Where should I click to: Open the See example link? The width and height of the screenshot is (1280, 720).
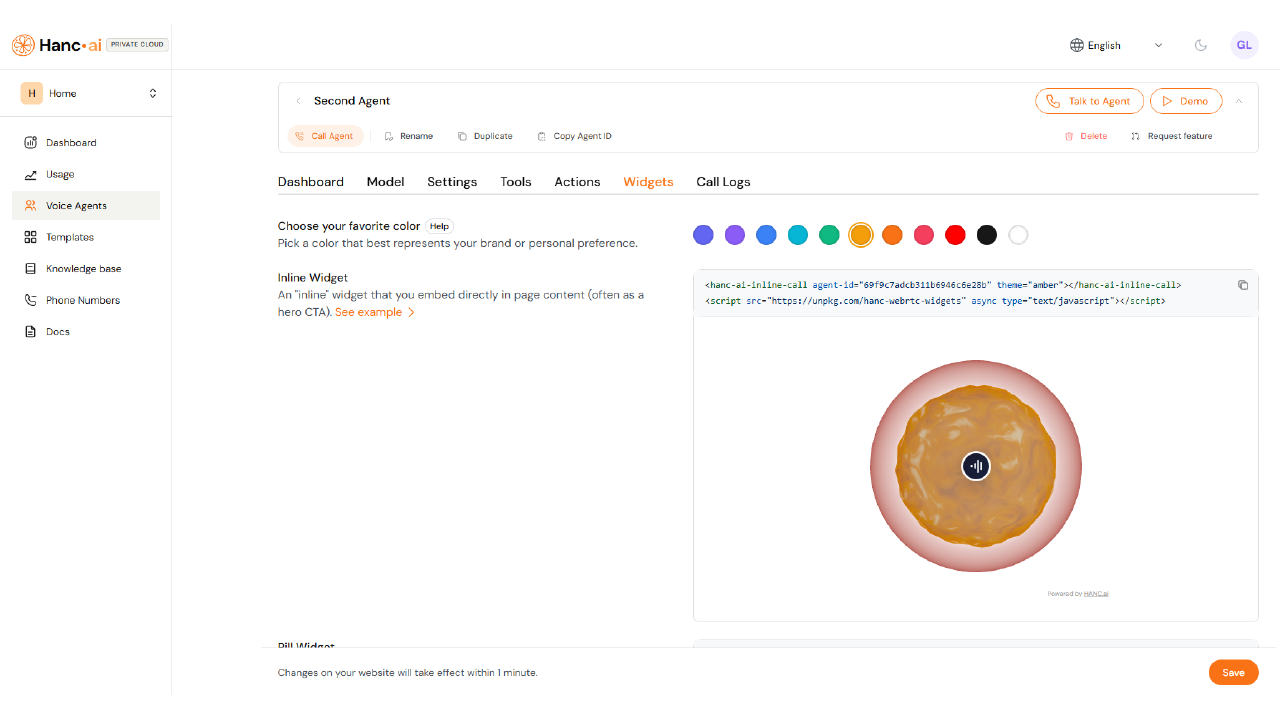pos(375,312)
